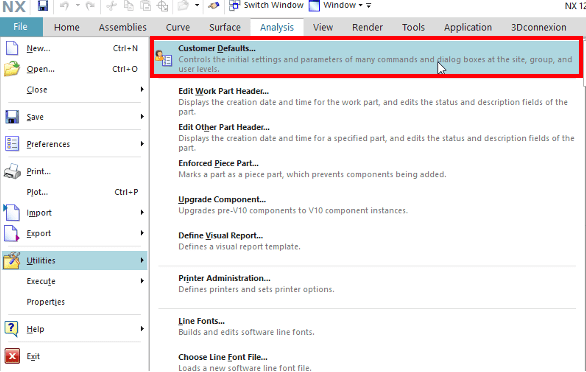The height and width of the screenshot is (372, 586).
Task: Click the Preferences list icon
Action: tap(12, 144)
